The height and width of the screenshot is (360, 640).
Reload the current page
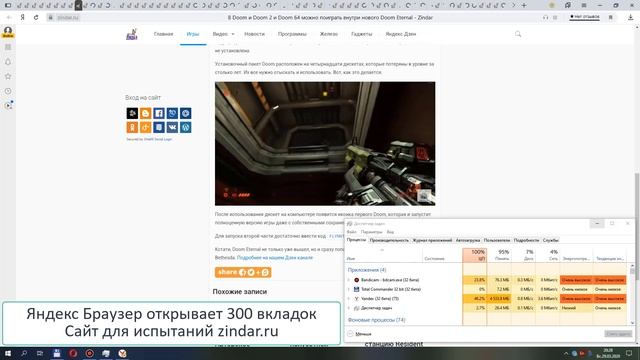tap(36, 18)
